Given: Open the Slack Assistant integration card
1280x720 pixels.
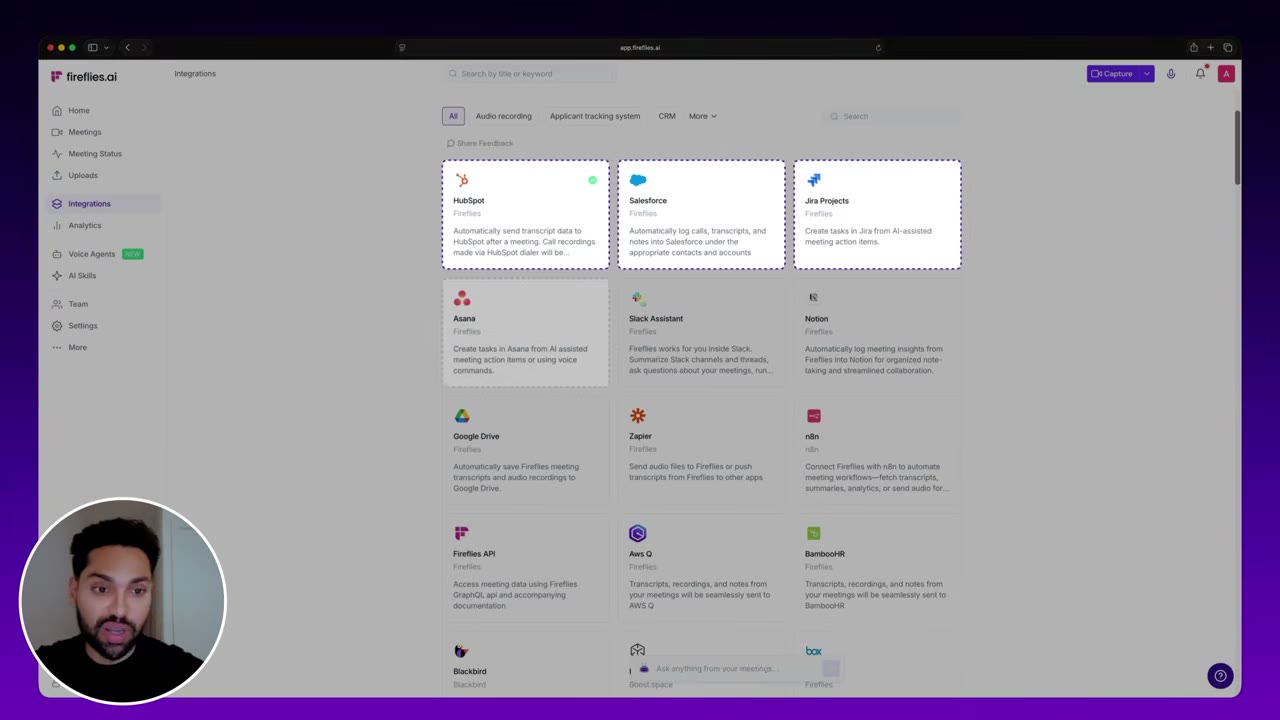Looking at the screenshot, I should [701, 333].
